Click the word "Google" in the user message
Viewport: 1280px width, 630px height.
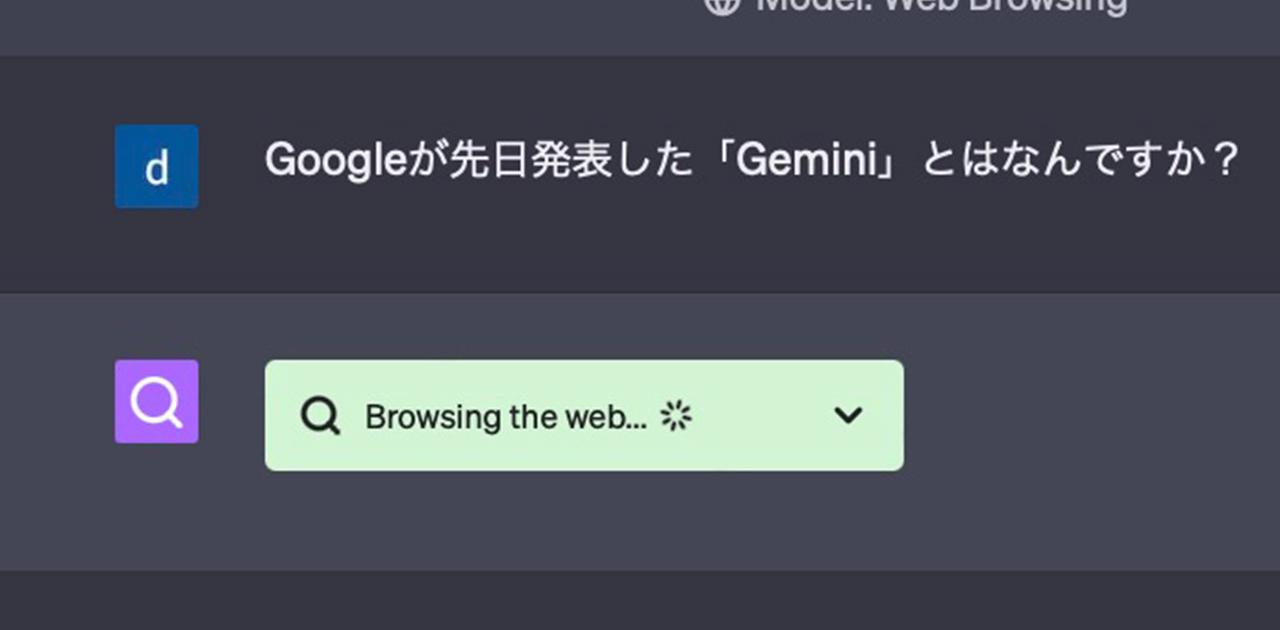click(335, 161)
